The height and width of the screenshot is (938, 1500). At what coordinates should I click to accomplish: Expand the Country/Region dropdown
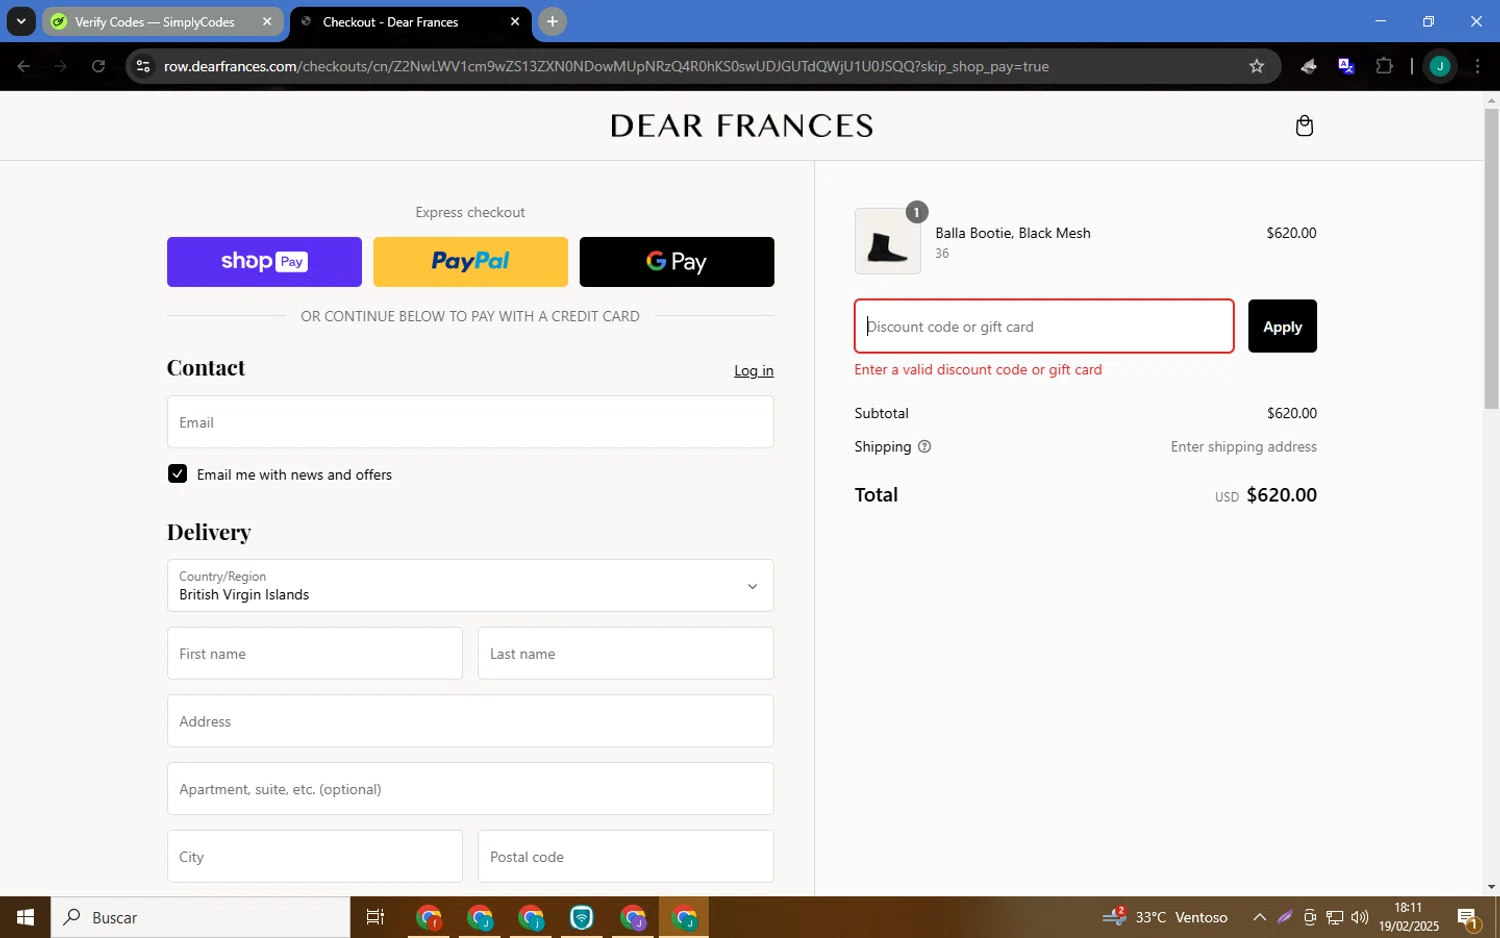point(470,585)
